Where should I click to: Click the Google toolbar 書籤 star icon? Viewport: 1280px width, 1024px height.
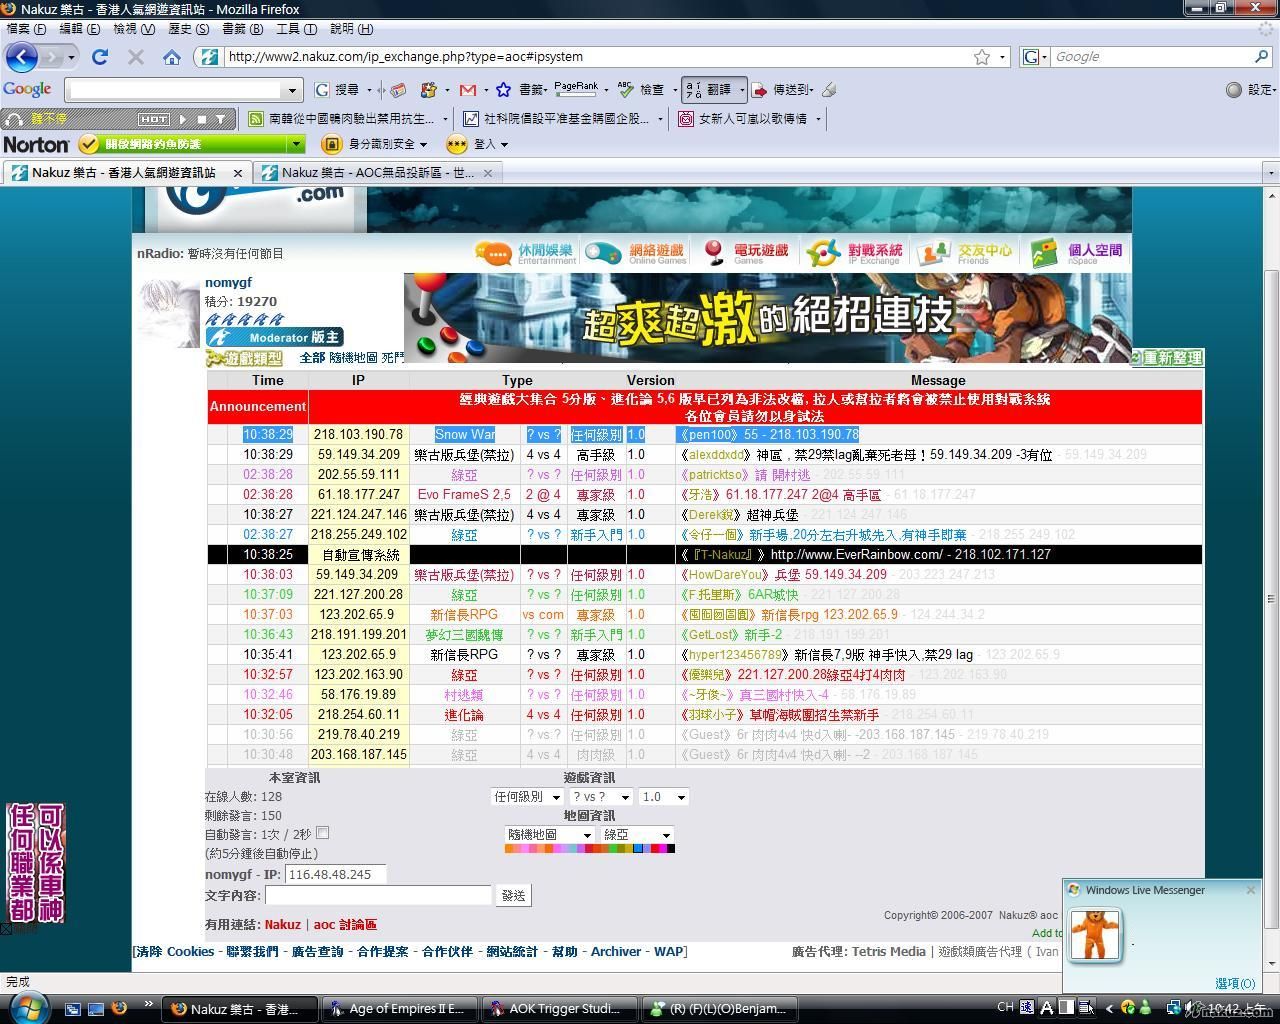coord(504,90)
